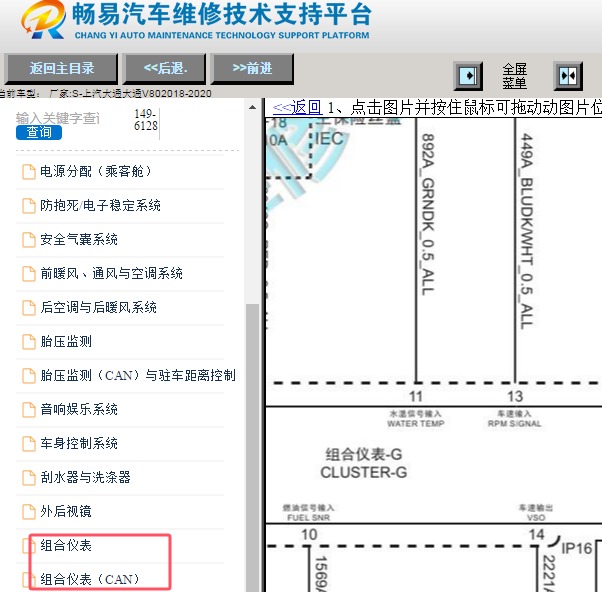Click the IP16 connector label
This screenshot has height=592, width=602.
[x=577, y=548]
